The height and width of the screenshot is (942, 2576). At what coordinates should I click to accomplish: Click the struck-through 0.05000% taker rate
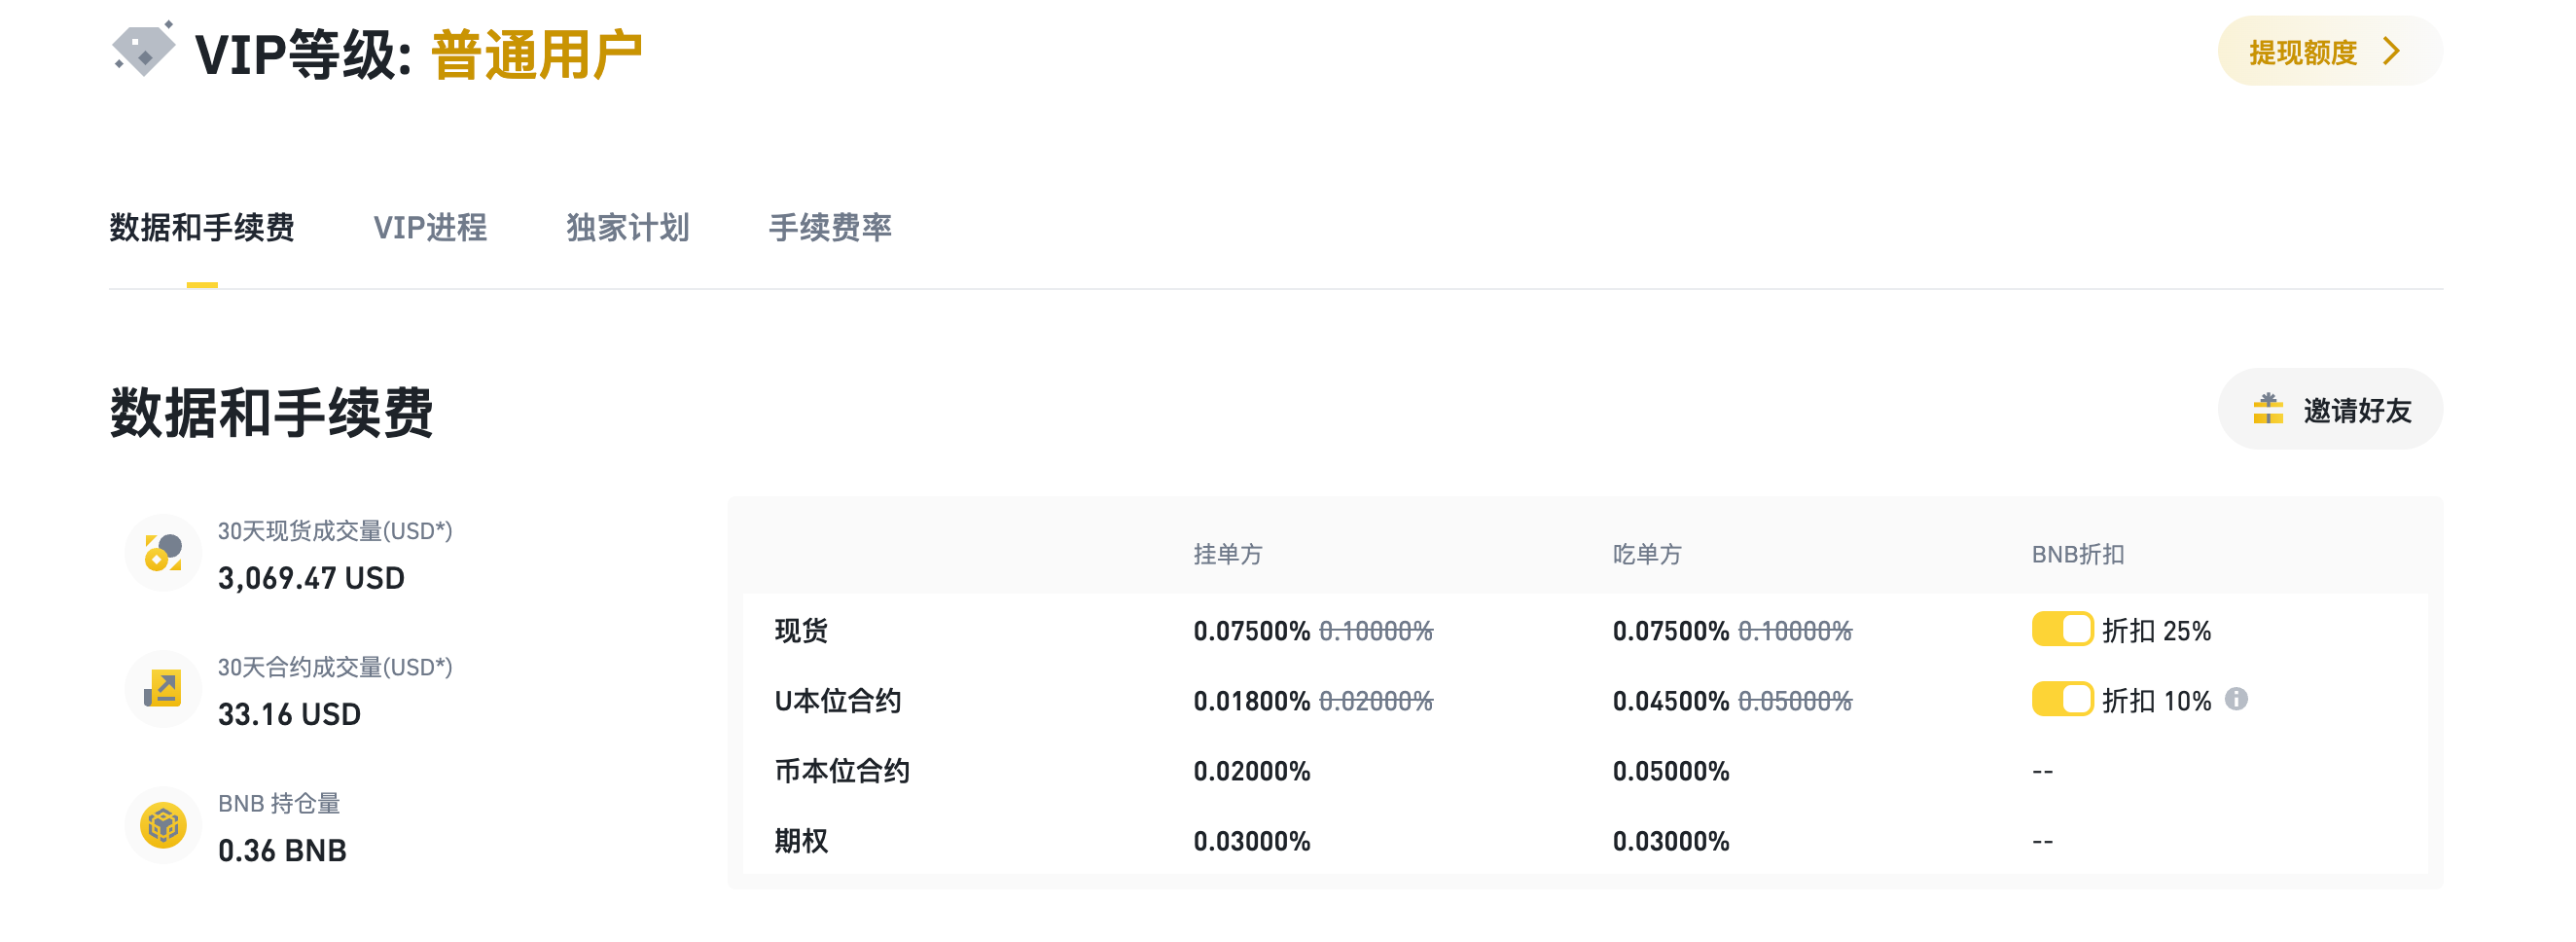click(1795, 701)
